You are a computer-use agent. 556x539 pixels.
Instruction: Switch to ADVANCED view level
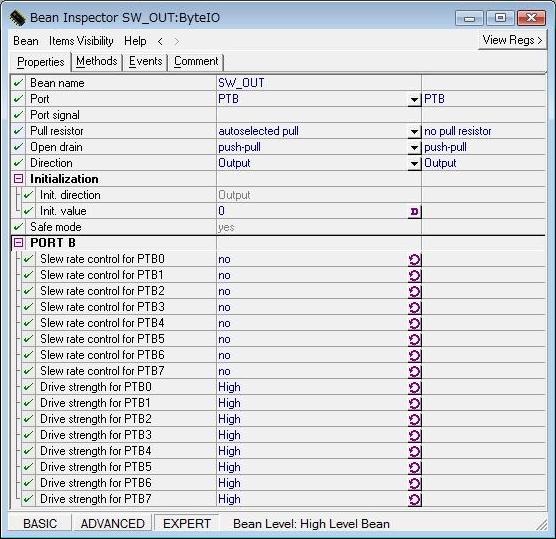click(x=112, y=523)
